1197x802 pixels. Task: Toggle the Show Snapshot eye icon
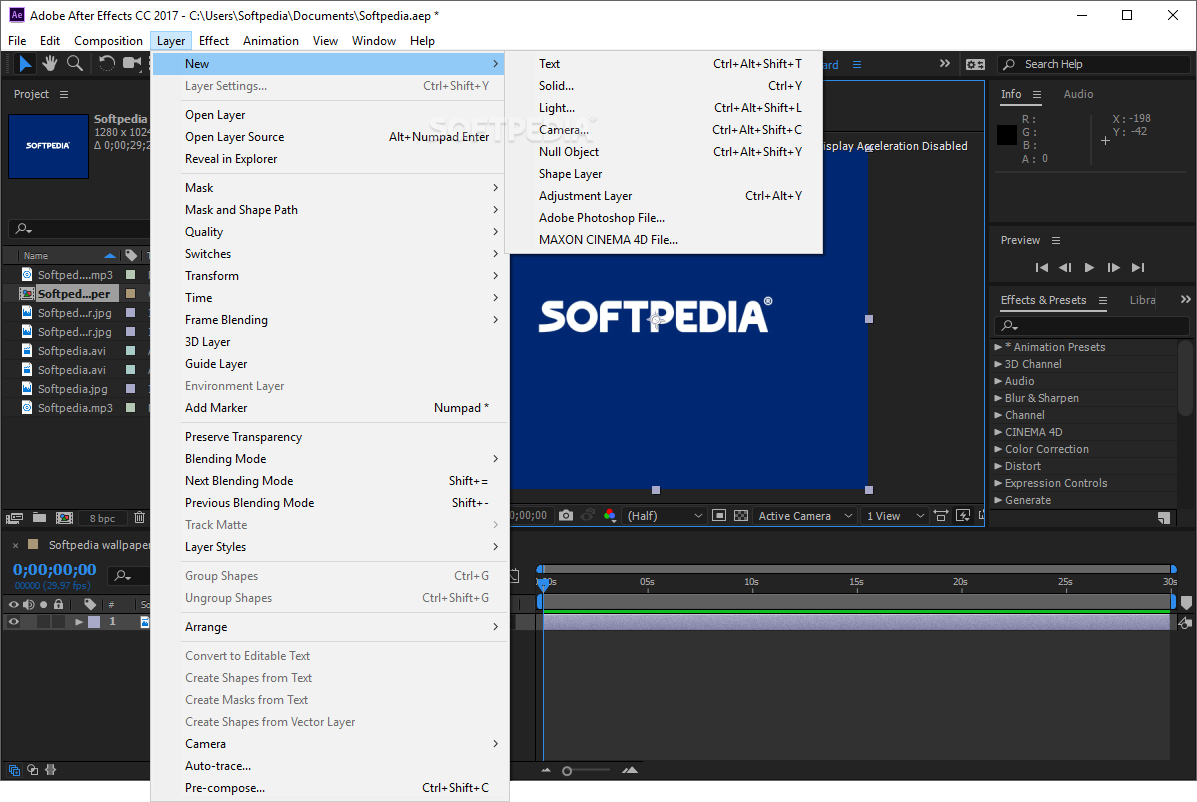[587, 516]
